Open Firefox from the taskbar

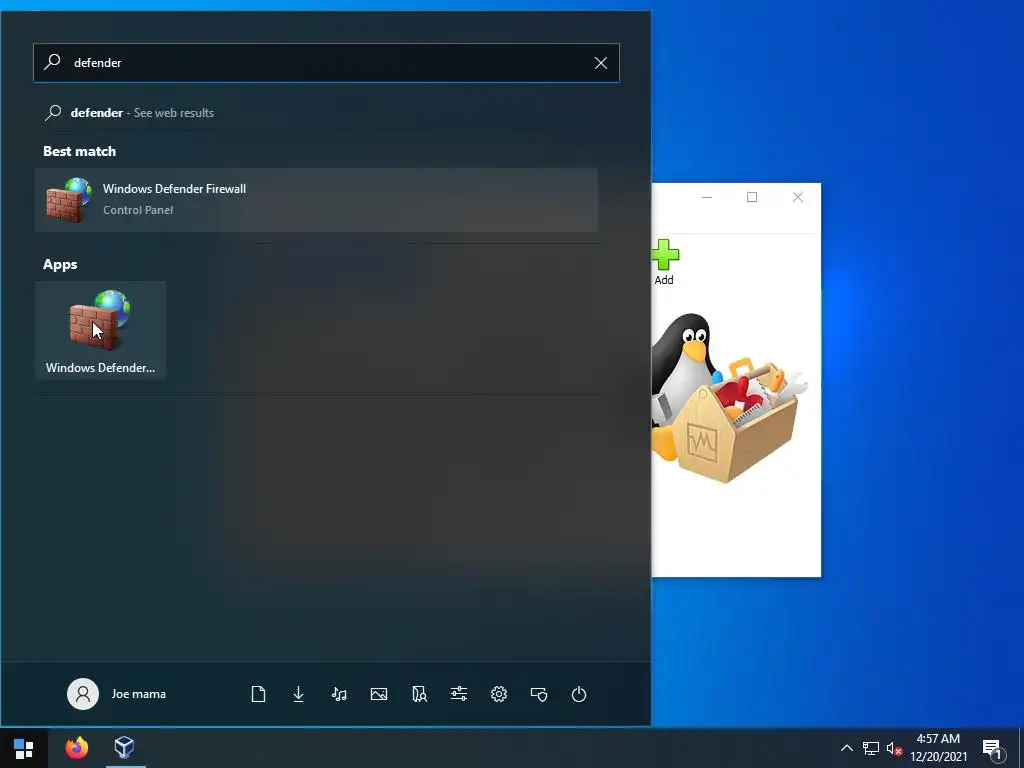tap(76, 748)
